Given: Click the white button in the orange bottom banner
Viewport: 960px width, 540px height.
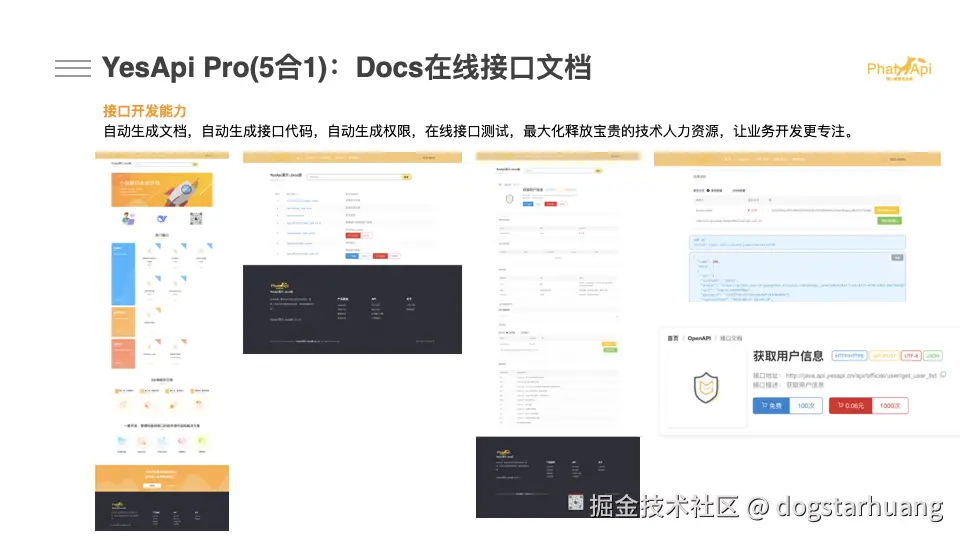Looking at the screenshot, I should point(152,486).
